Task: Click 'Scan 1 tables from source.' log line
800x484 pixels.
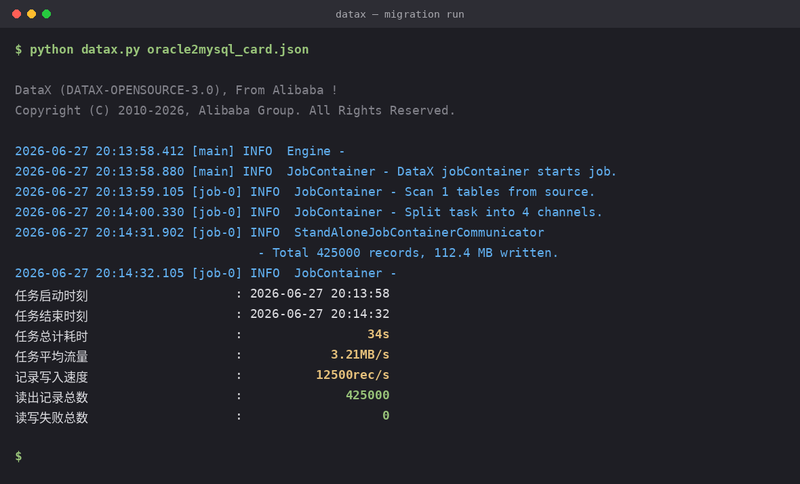Action: [305, 192]
